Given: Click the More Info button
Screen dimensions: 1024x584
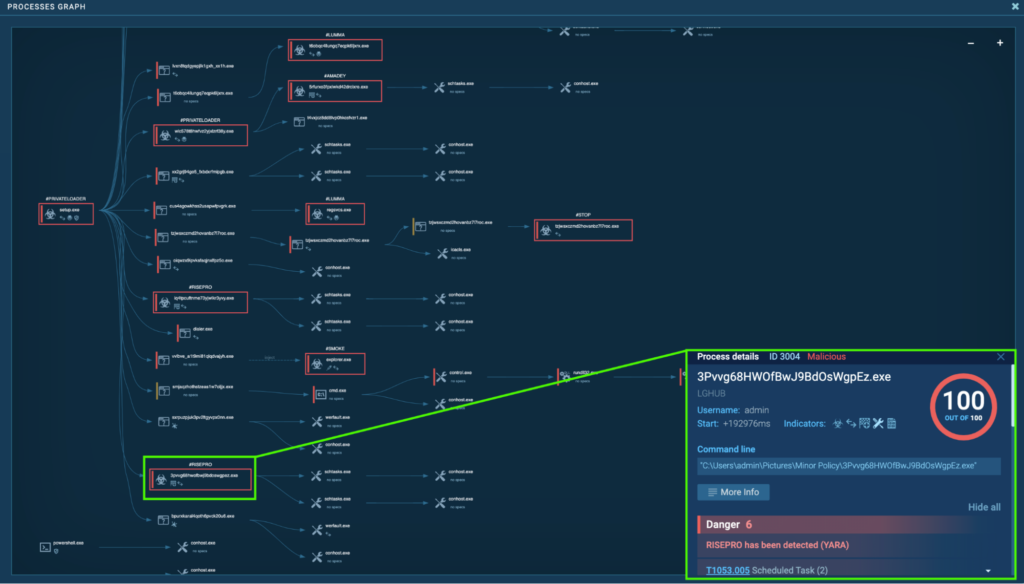Looking at the screenshot, I should pyautogui.click(x=733, y=491).
